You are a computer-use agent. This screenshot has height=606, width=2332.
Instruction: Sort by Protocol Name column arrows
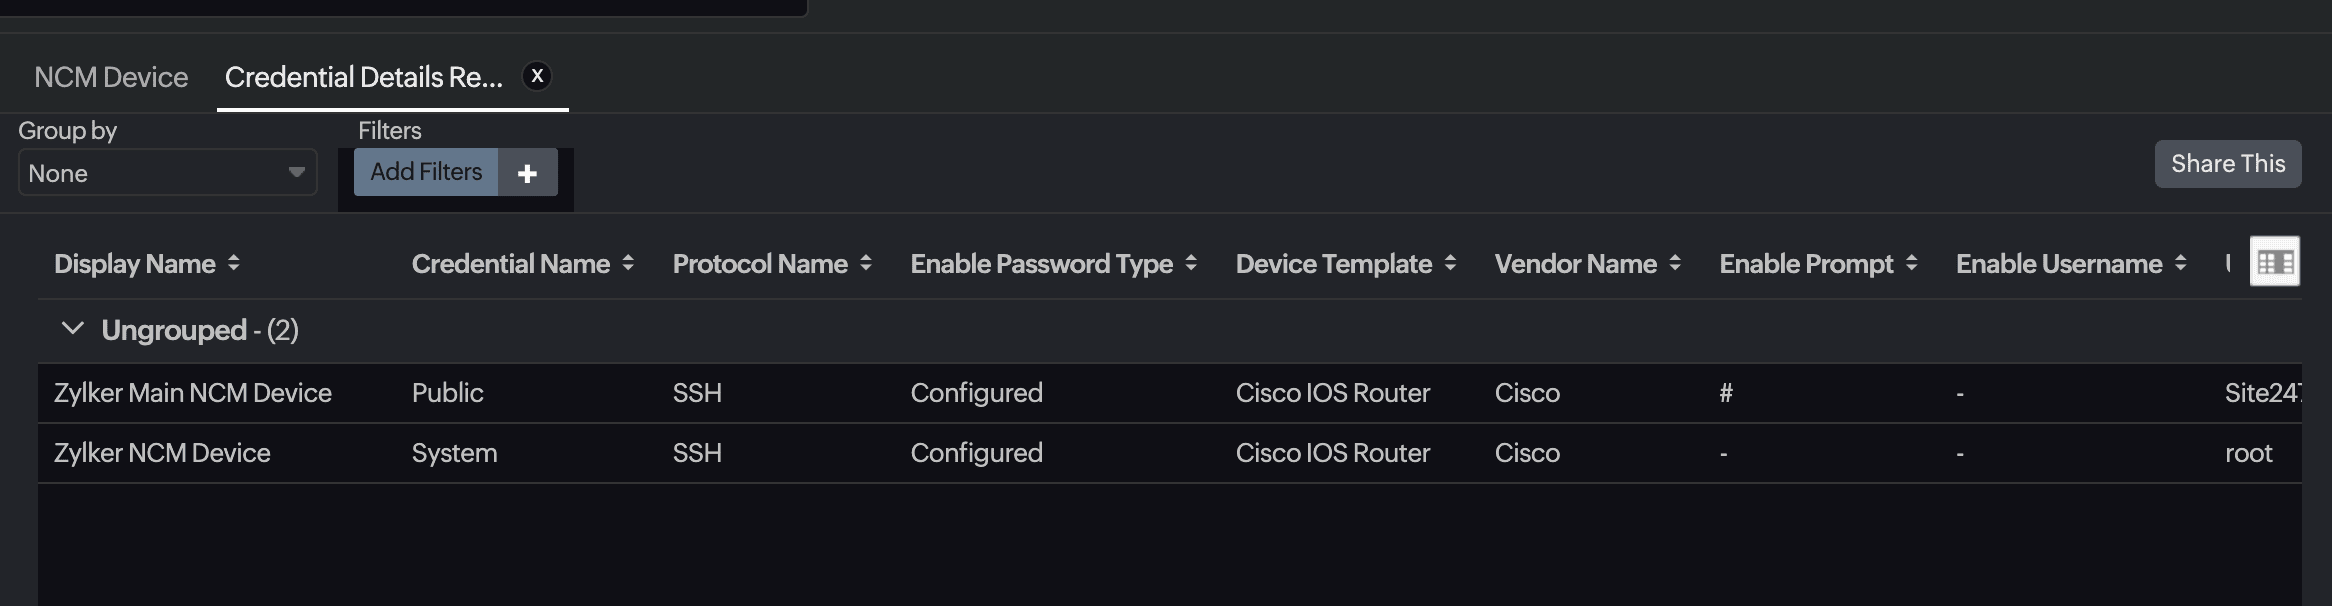tap(866, 263)
